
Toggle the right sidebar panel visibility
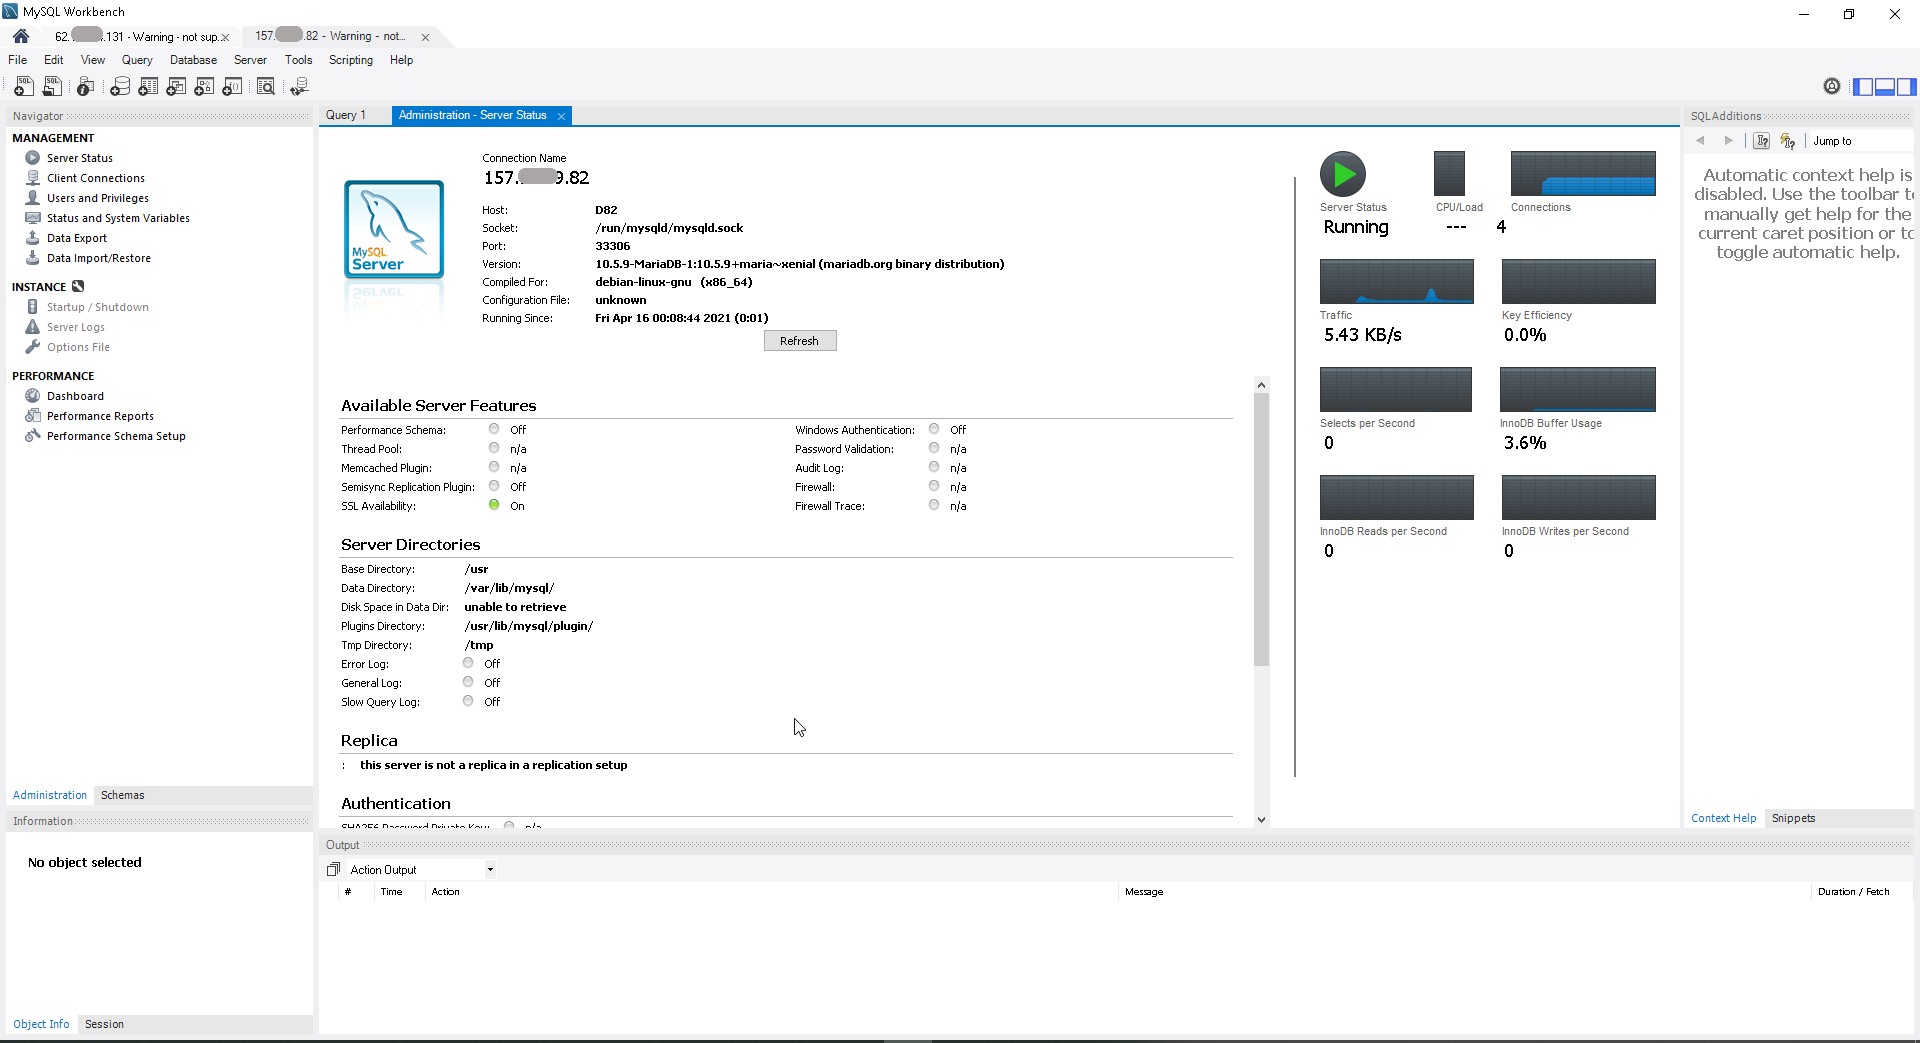click(x=1907, y=87)
